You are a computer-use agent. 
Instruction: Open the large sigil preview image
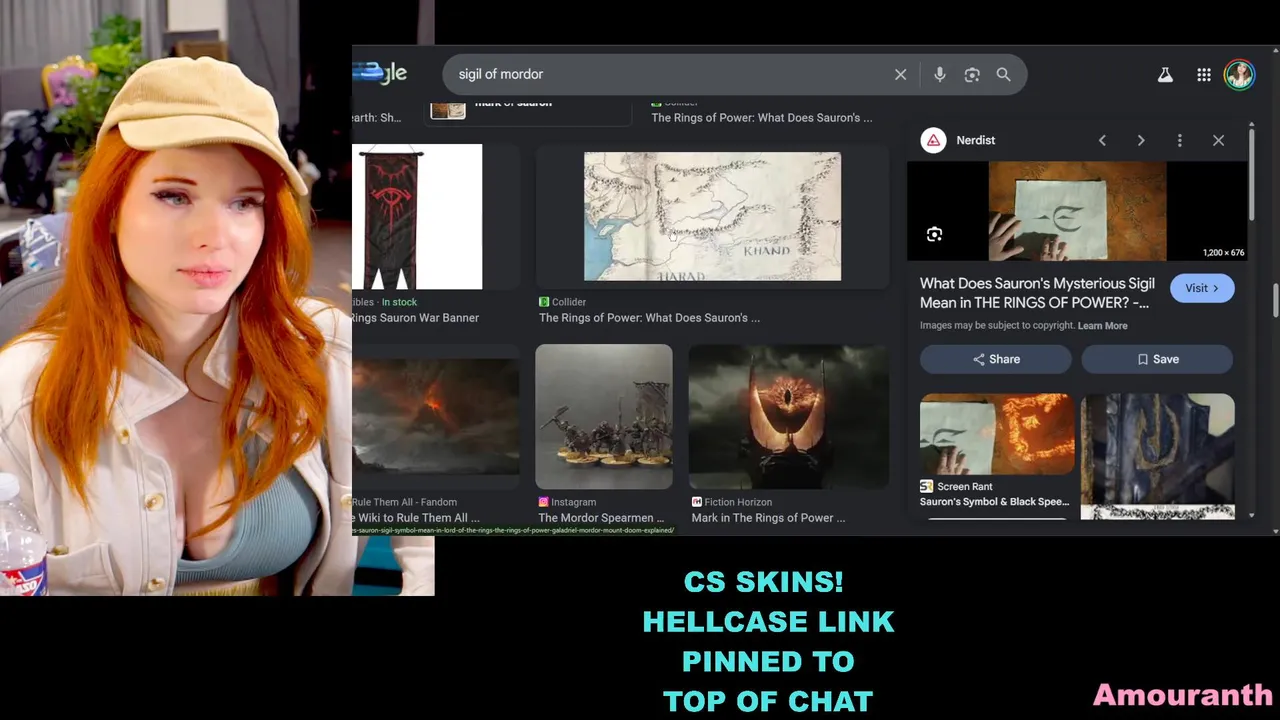point(1077,211)
